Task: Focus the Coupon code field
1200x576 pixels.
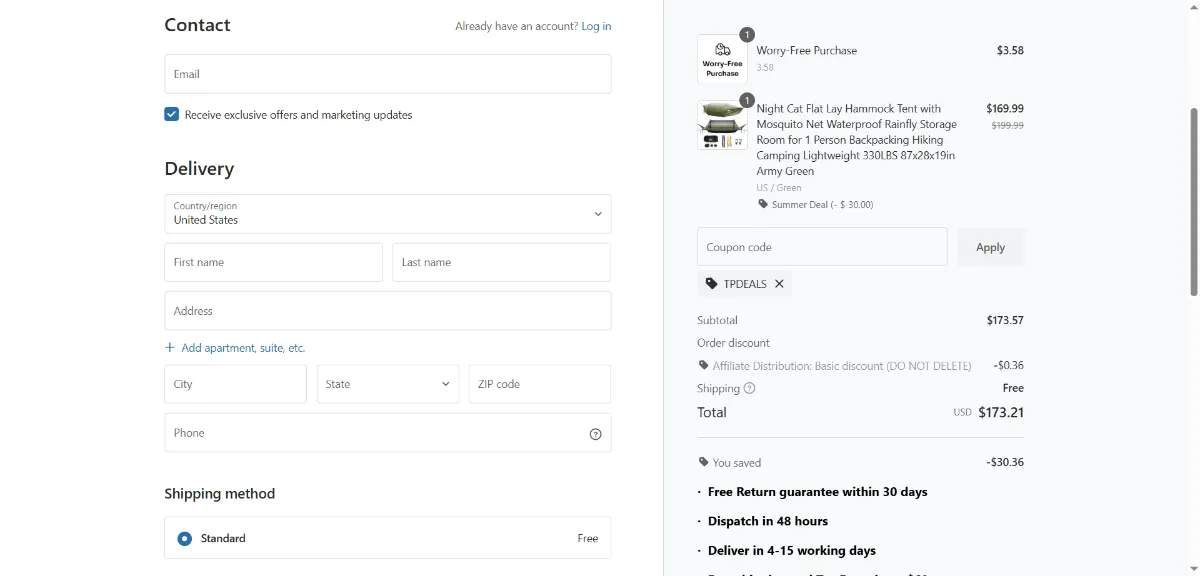Action: [822, 247]
